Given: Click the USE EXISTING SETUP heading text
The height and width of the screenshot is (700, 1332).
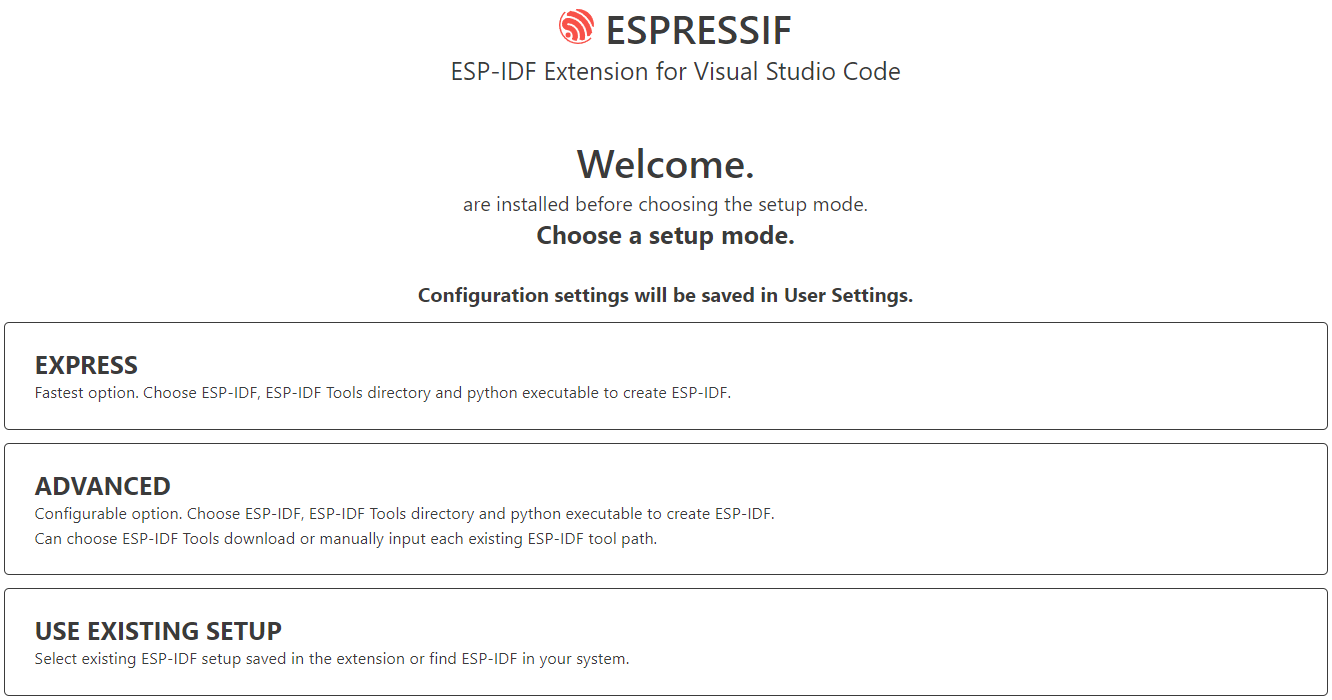Looking at the screenshot, I should (158, 631).
